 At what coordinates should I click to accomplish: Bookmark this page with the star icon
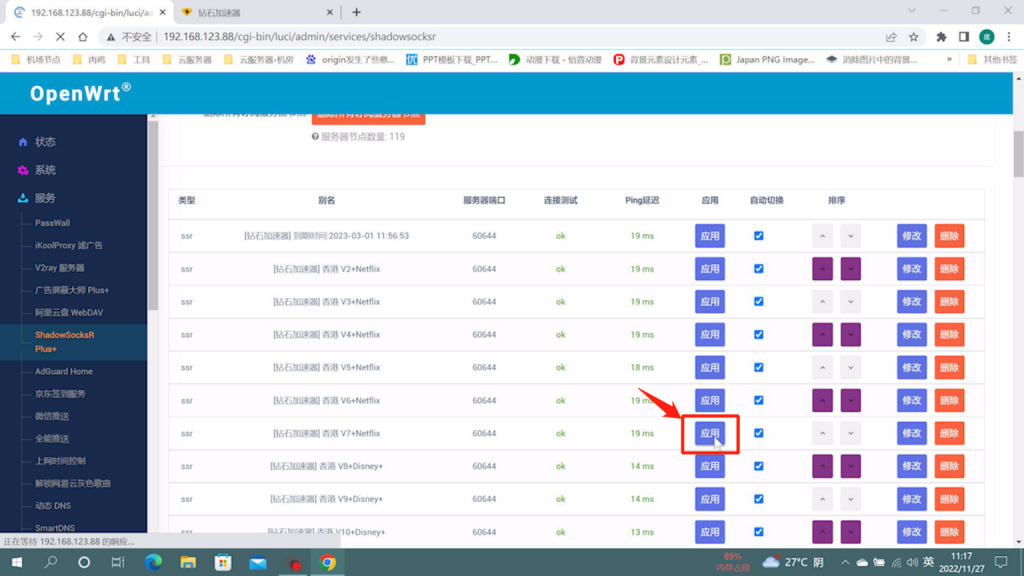pyautogui.click(x=914, y=37)
